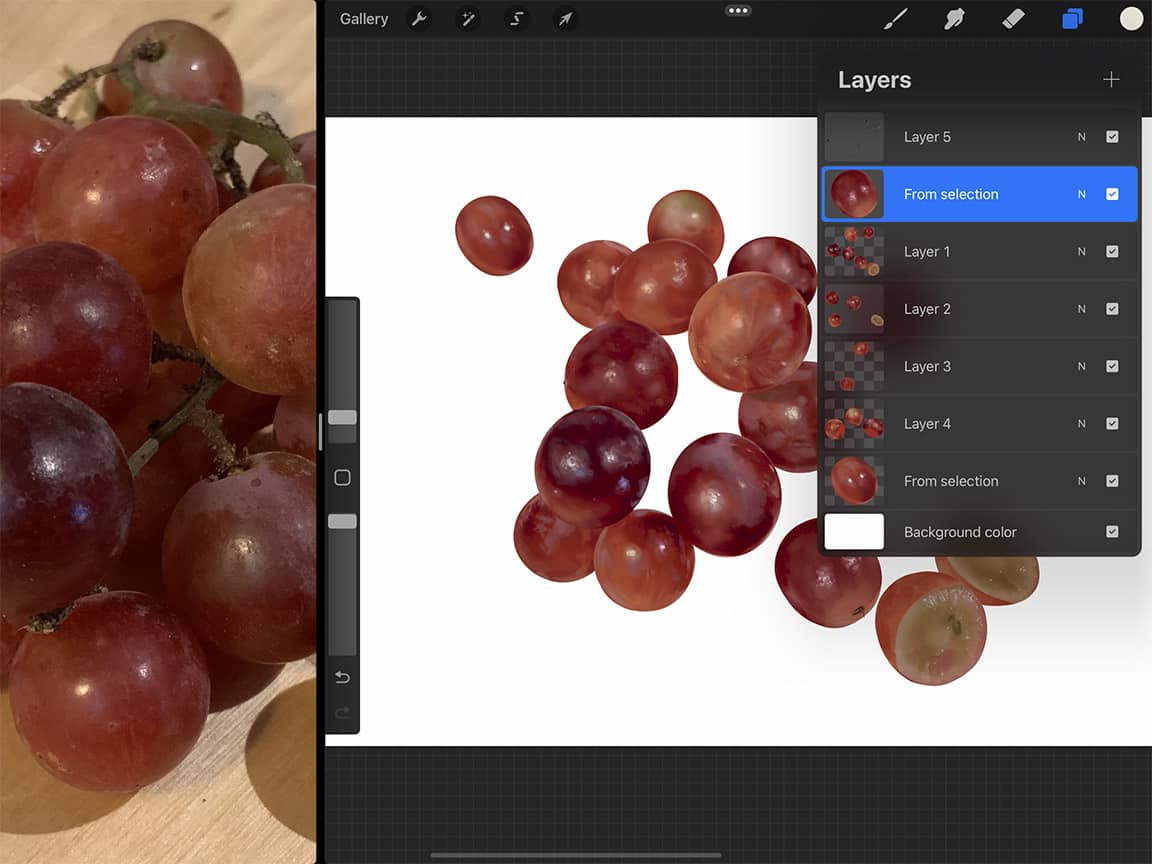Image resolution: width=1152 pixels, height=864 pixels.
Task: Pick the Smudge tool
Action: pyautogui.click(x=954, y=18)
